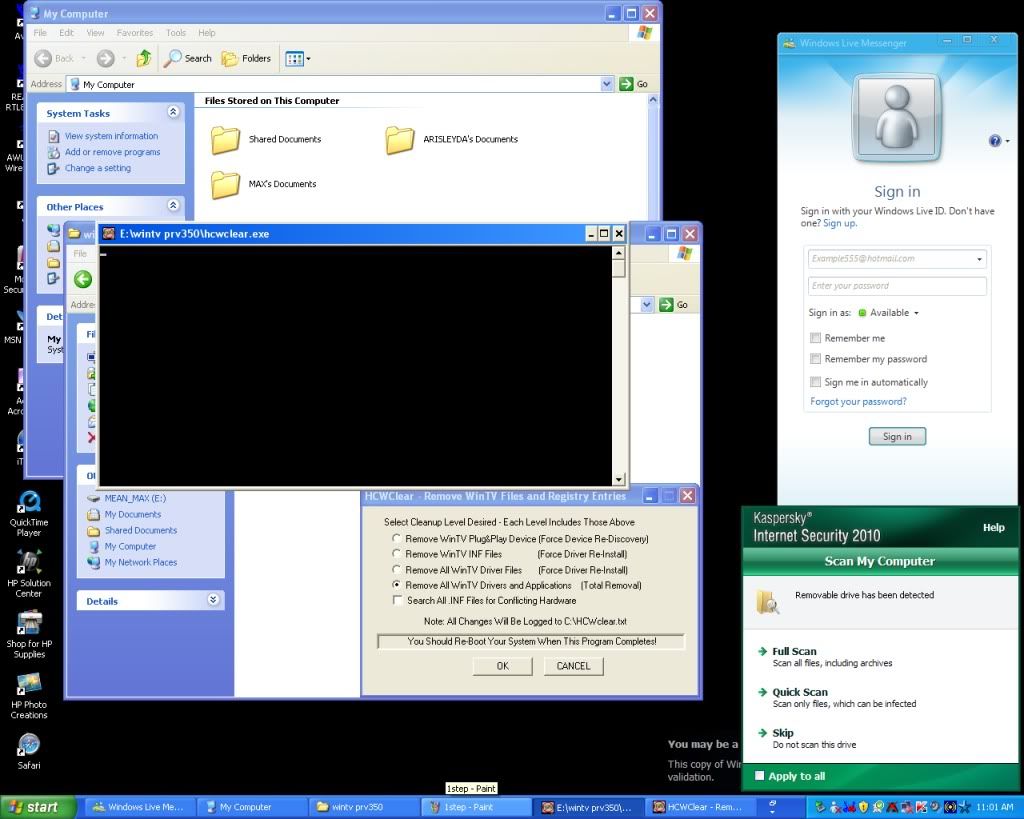Image resolution: width=1024 pixels, height=819 pixels.
Task: Check Remember me in Messenger
Action: click(815, 338)
